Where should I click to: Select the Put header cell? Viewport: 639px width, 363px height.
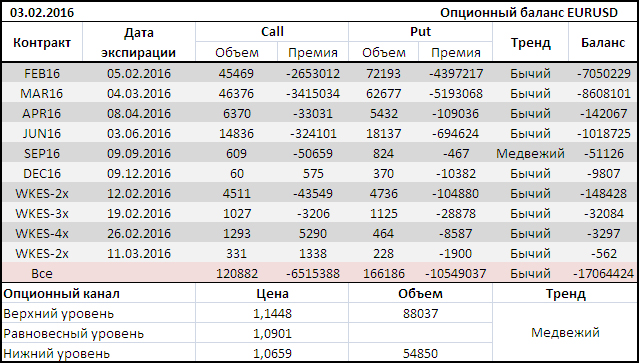coord(420,32)
